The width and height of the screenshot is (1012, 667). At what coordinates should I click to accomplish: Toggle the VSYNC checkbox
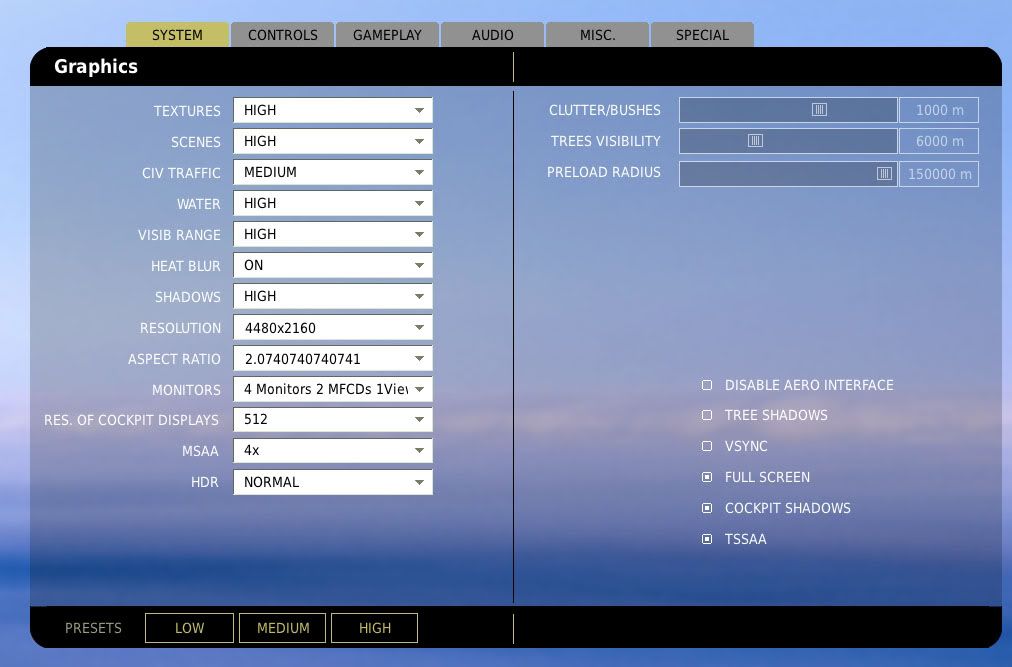tap(707, 447)
